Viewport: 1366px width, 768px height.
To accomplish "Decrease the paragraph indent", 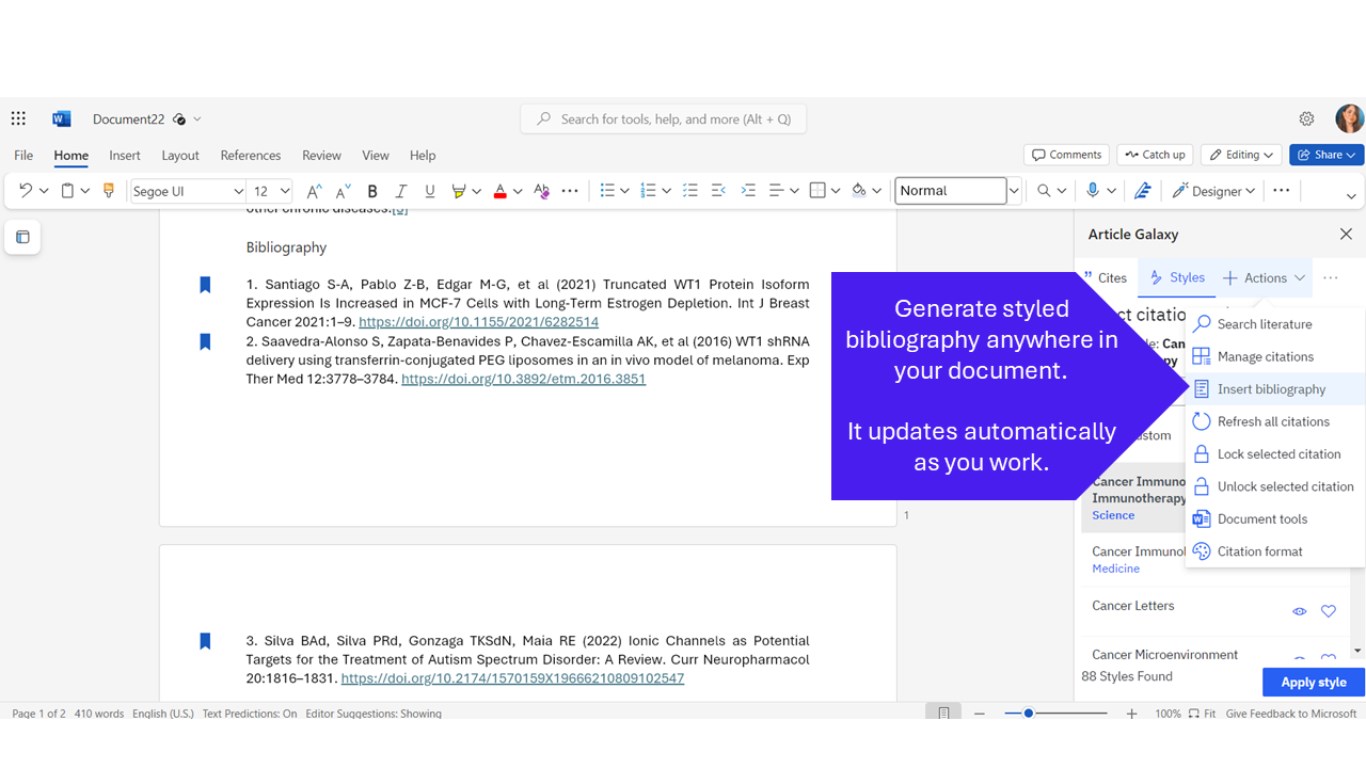I will (718, 191).
